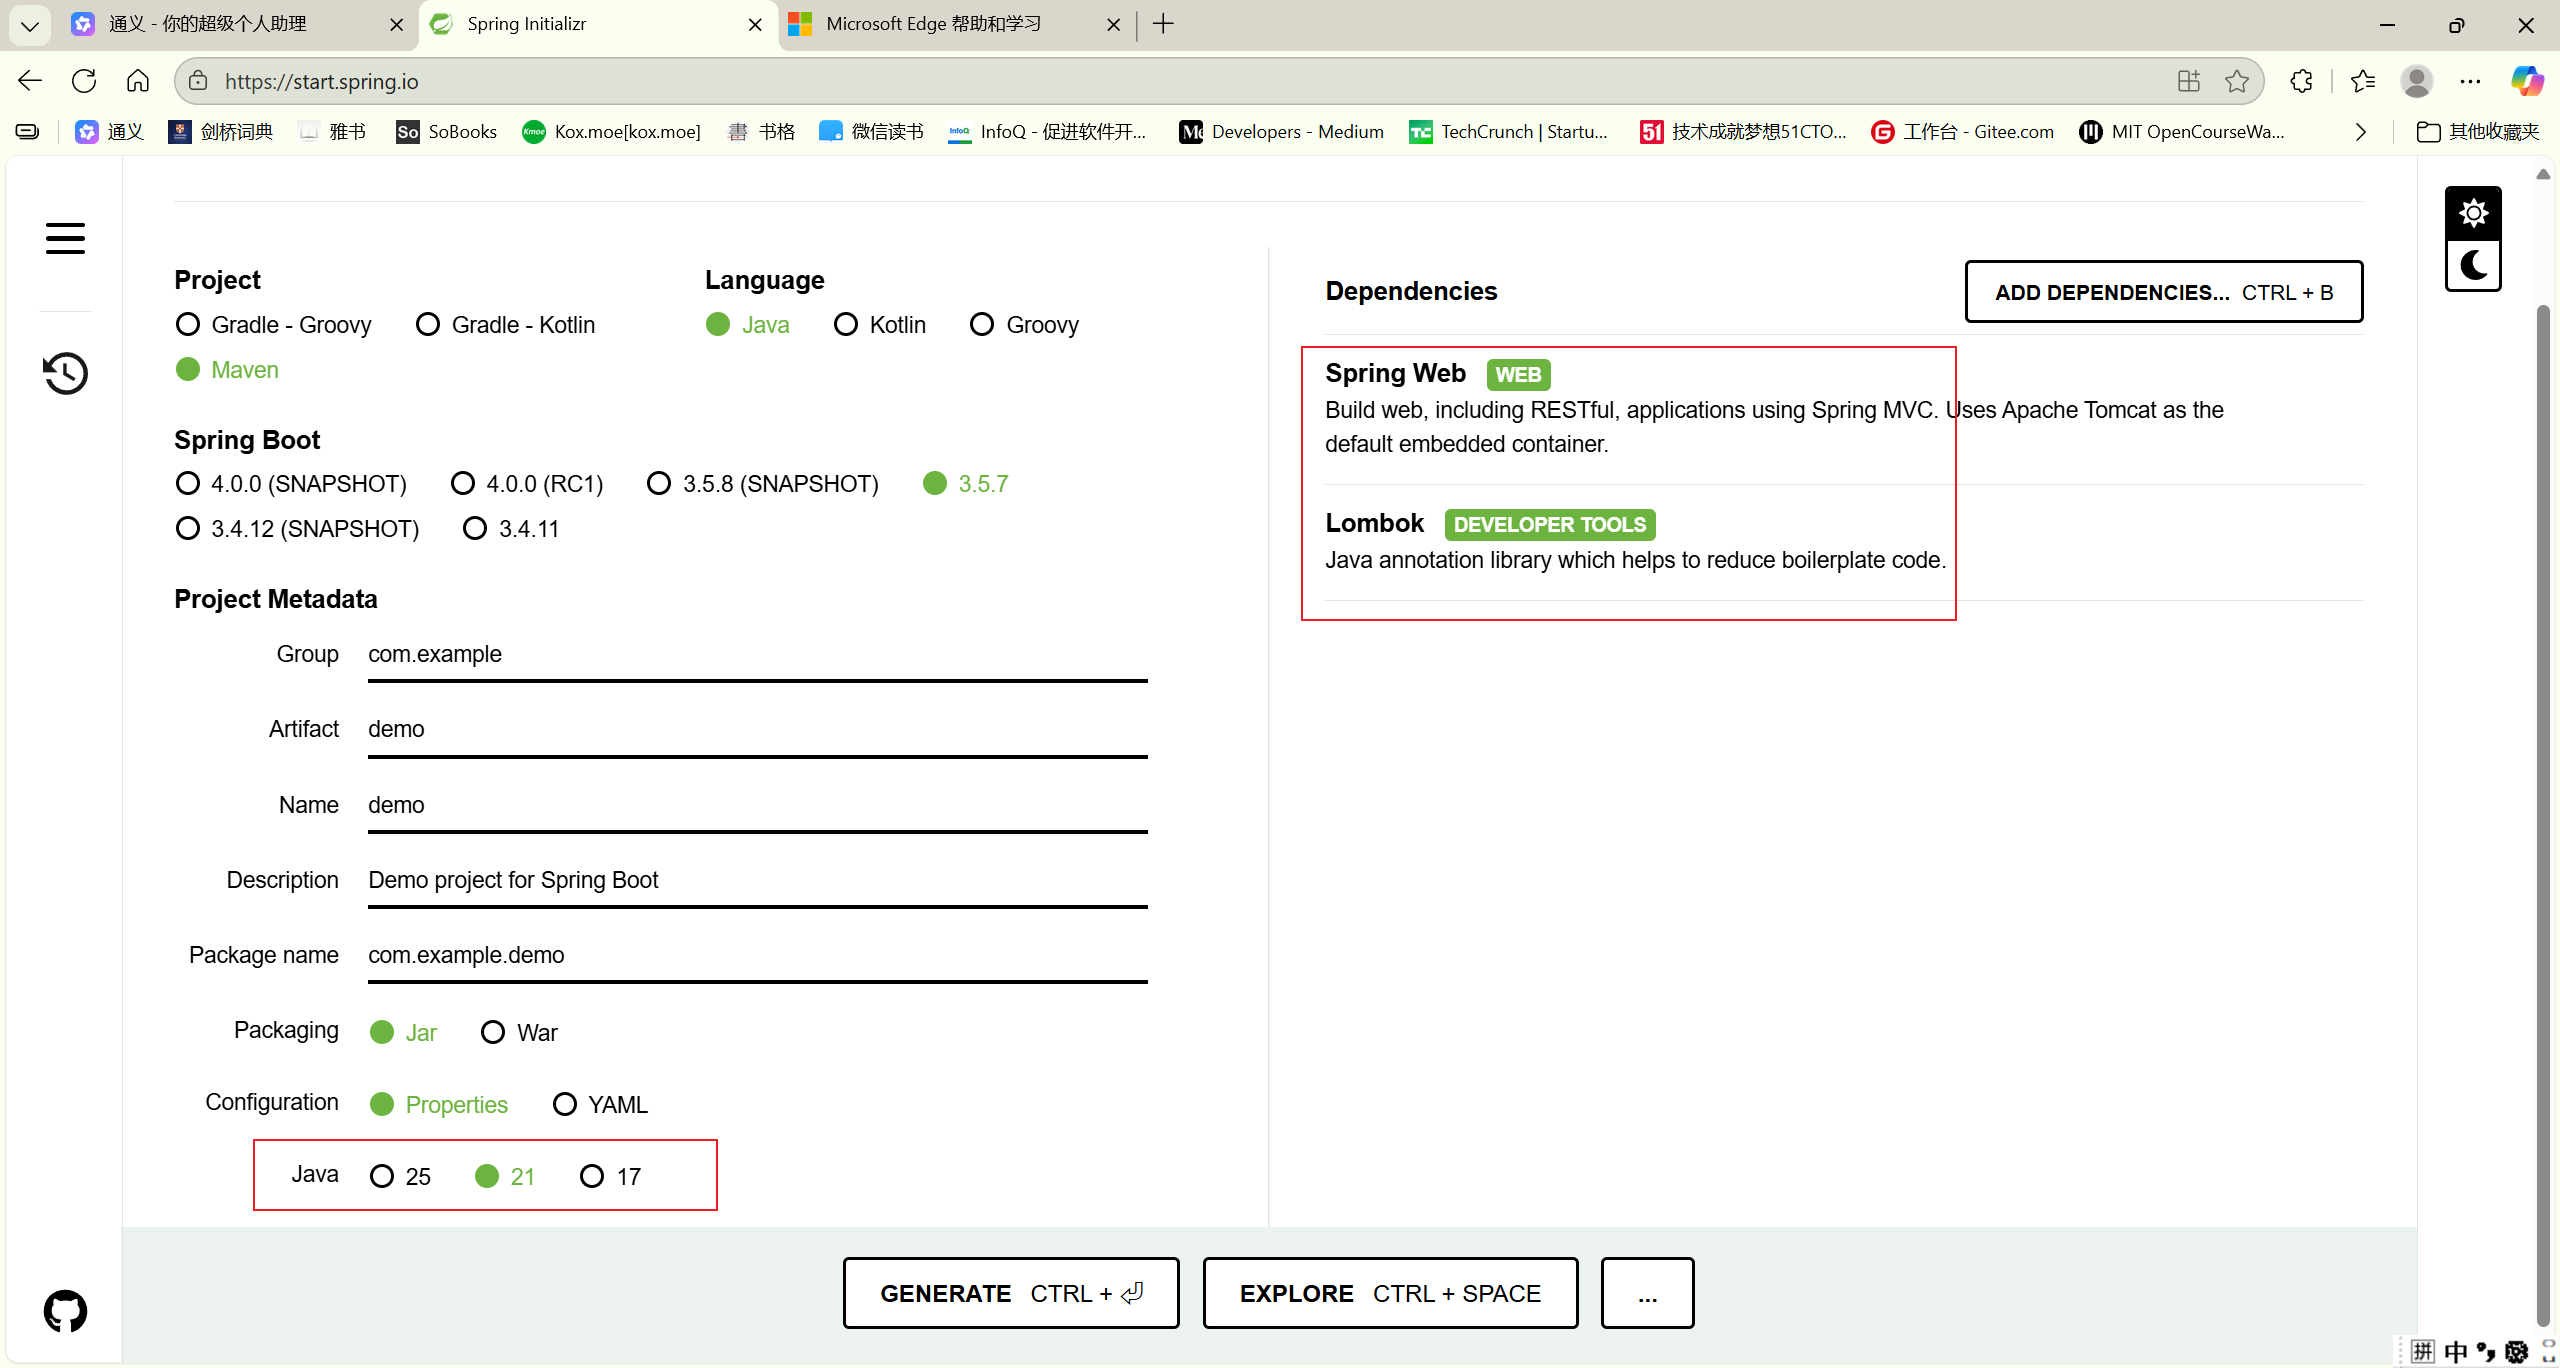2560x1368 pixels.
Task: Open the hamburger menu in Spring Initializr
Action: click(x=65, y=238)
